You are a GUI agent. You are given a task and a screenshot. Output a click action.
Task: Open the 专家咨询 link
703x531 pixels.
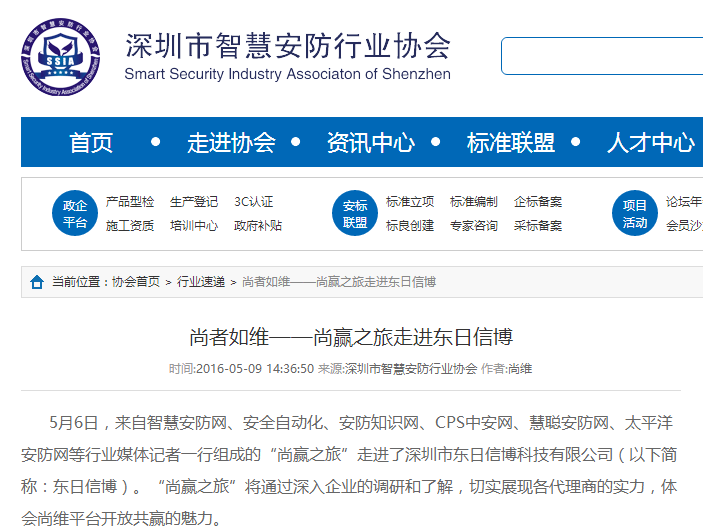[474, 225]
